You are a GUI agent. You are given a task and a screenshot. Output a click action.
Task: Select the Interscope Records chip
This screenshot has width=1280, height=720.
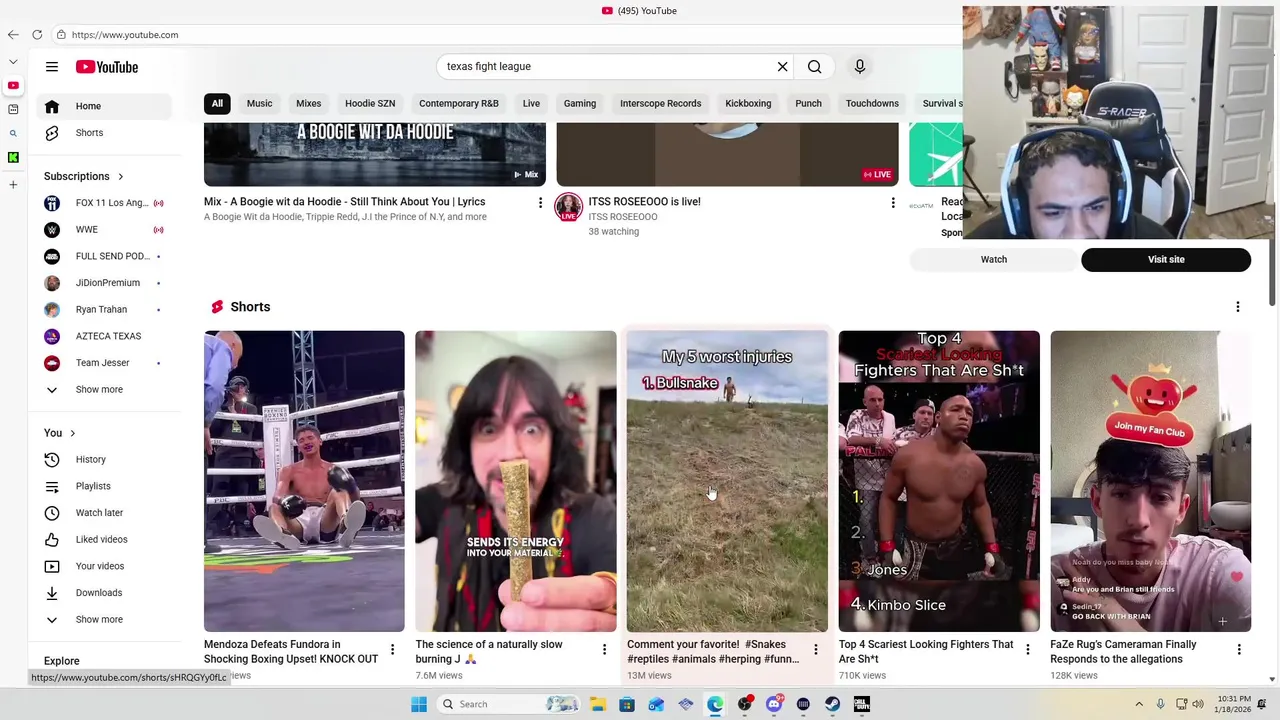tap(660, 103)
